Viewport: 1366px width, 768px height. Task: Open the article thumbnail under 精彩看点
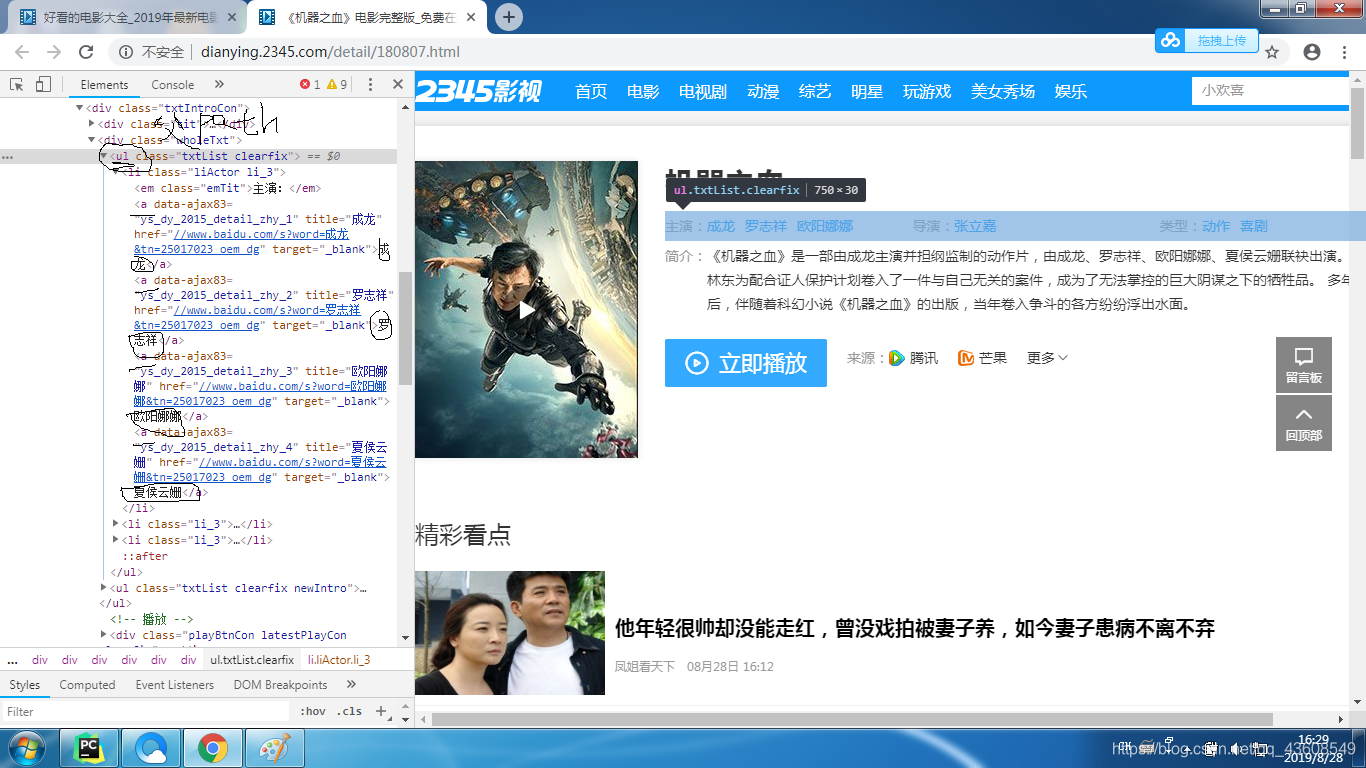[510, 633]
